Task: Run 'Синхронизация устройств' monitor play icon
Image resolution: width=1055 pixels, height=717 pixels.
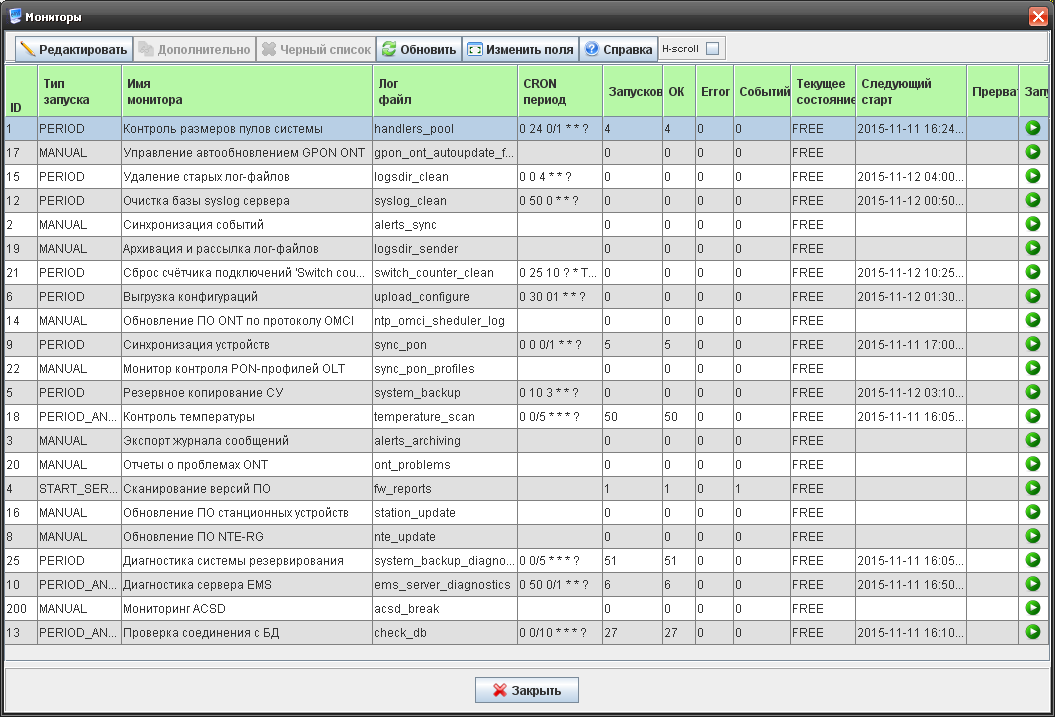Action: 1033,344
